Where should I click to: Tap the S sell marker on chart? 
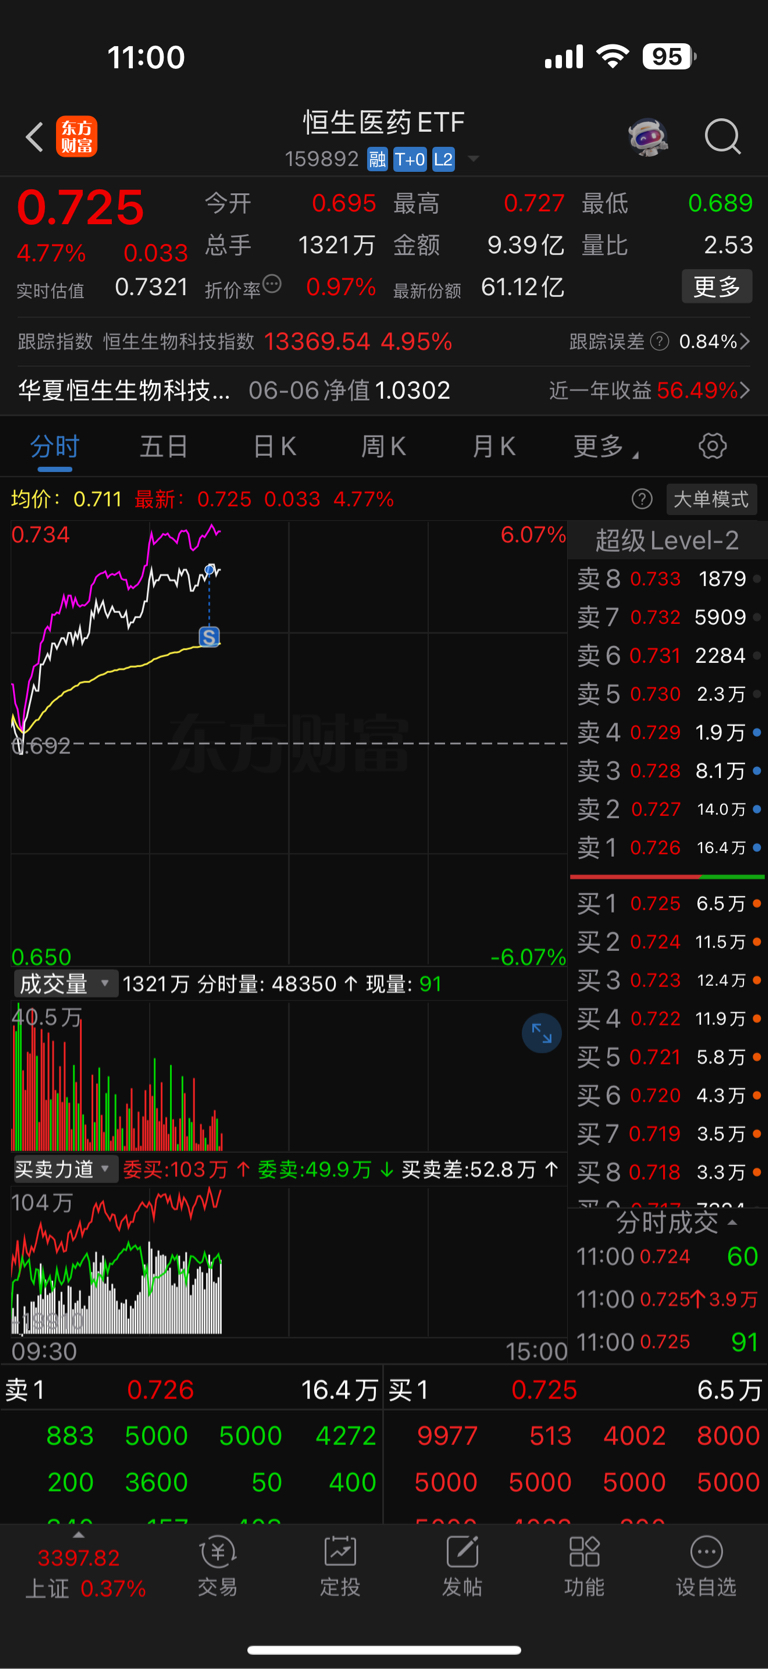pos(209,637)
